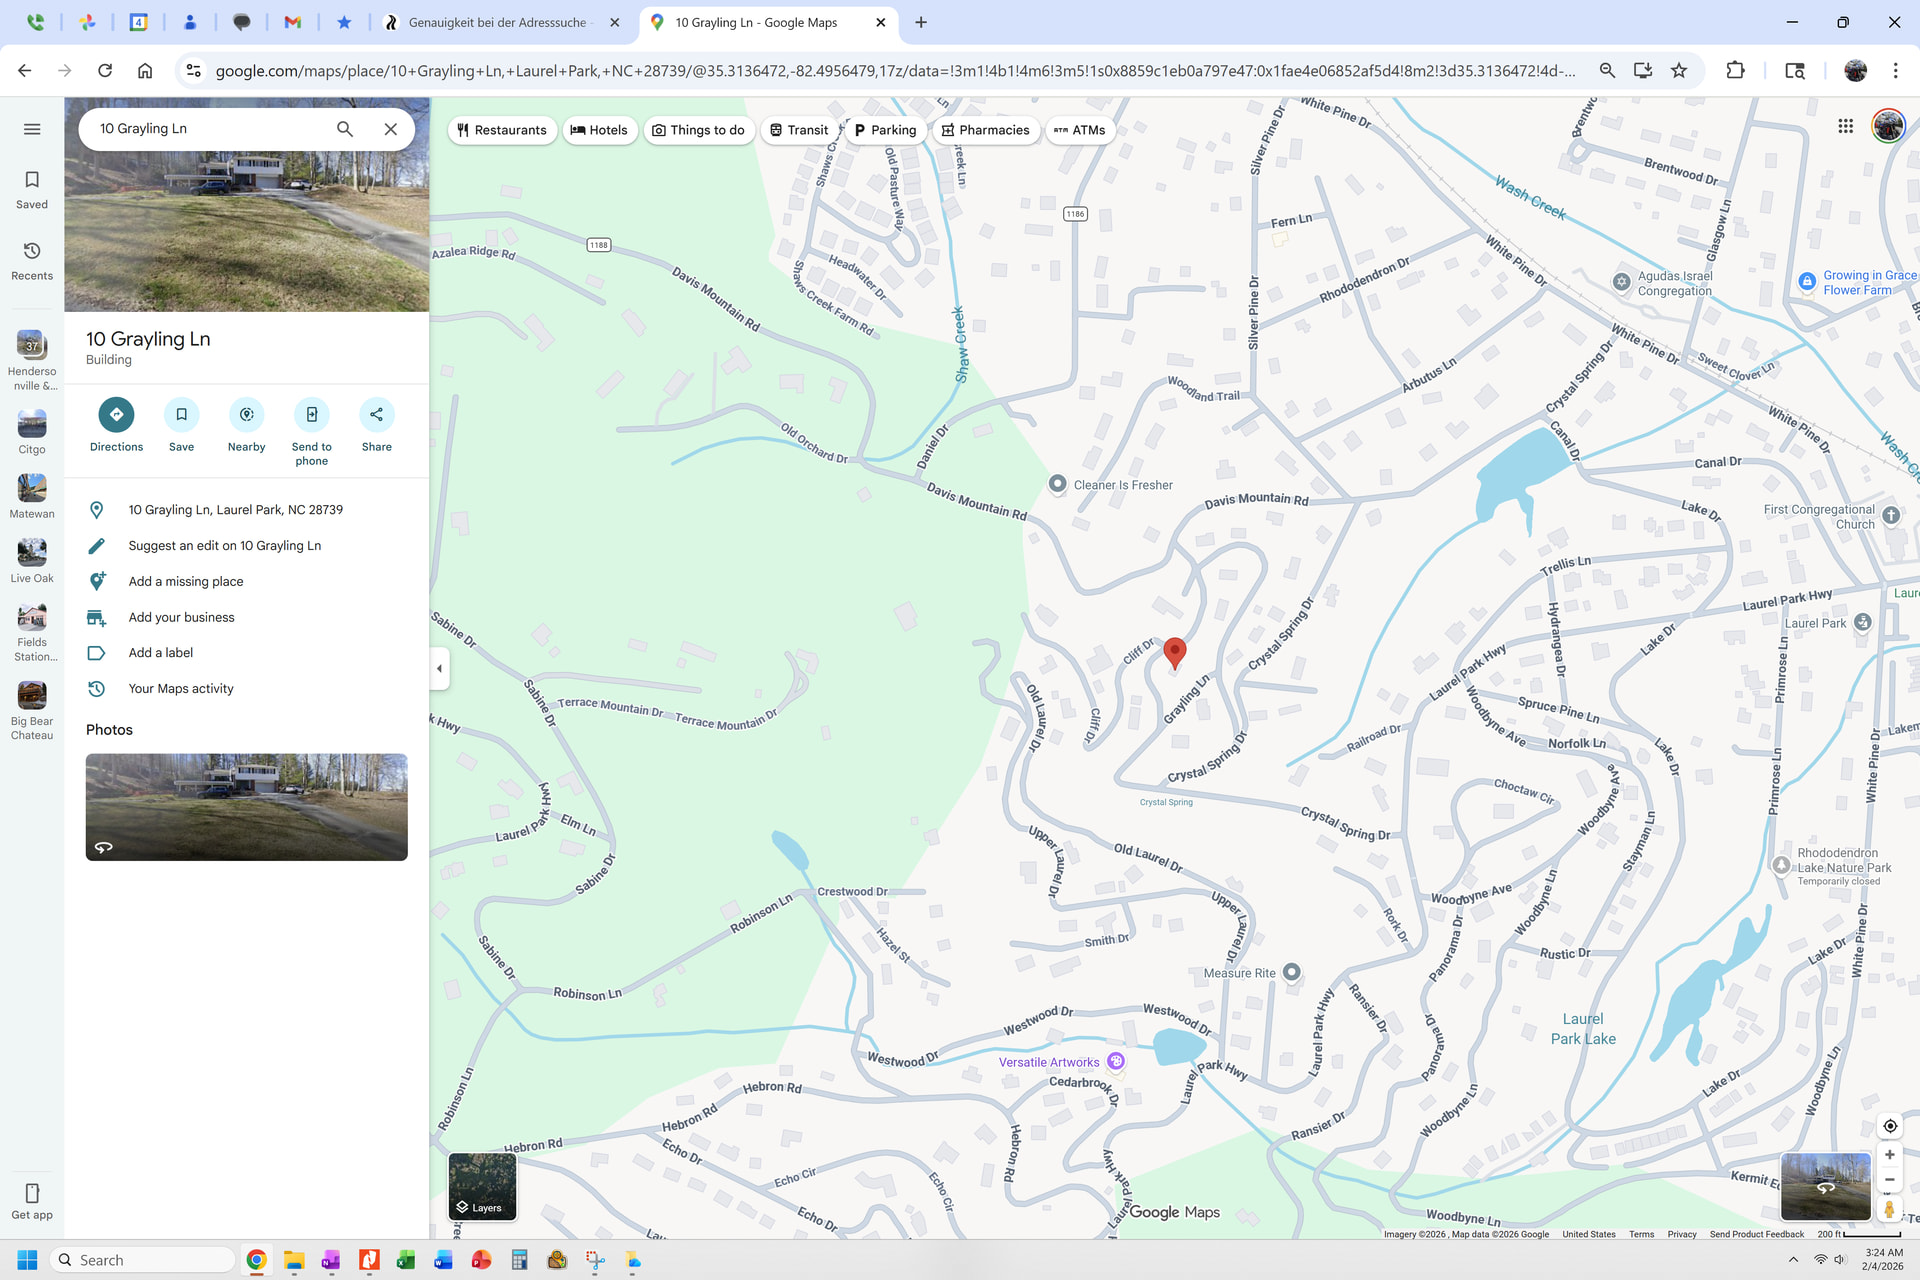
Task: Toggle Layers satellite view
Action: [482, 1187]
